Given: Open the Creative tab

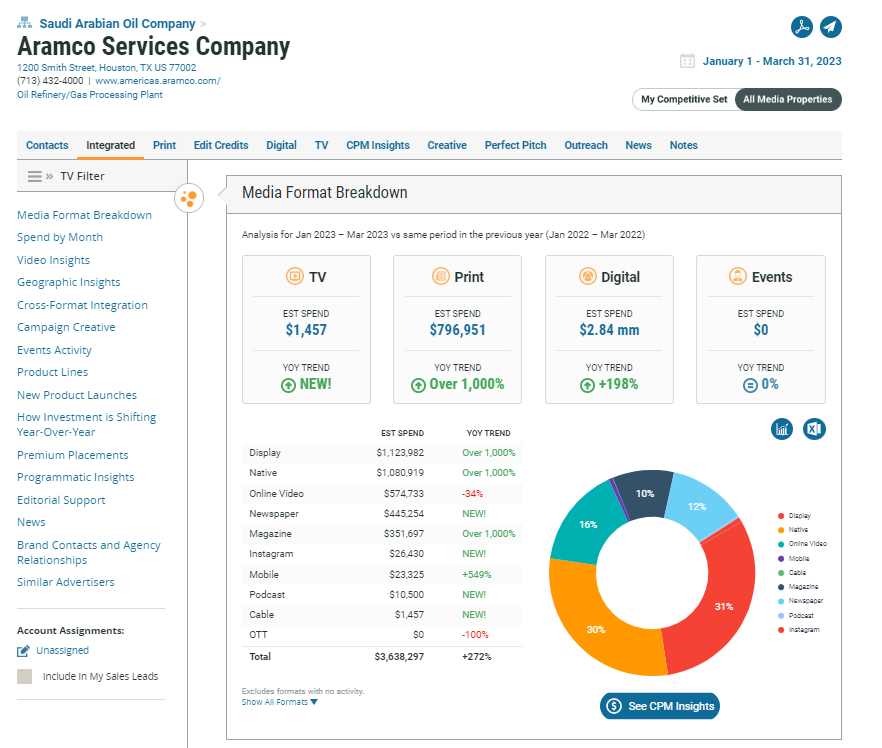Looking at the screenshot, I should pos(447,145).
